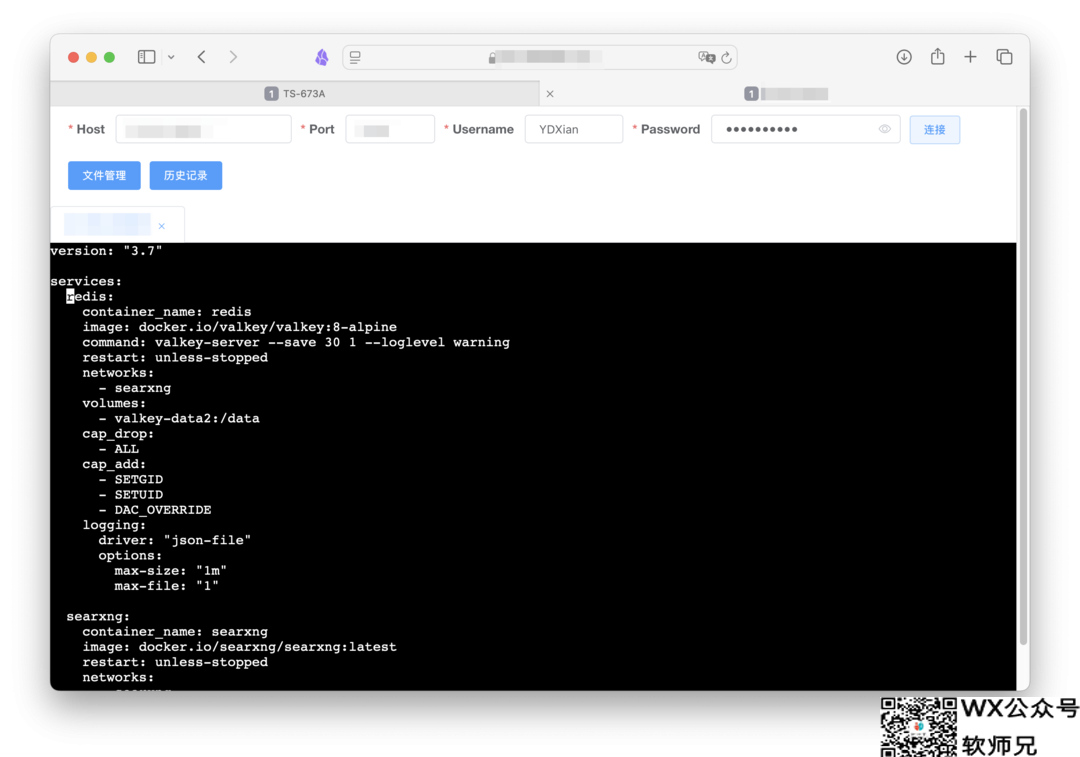This screenshot has width=1080, height=757.
Task: Edit the Username field containing YDXian
Action: pyautogui.click(x=574, y=129)
